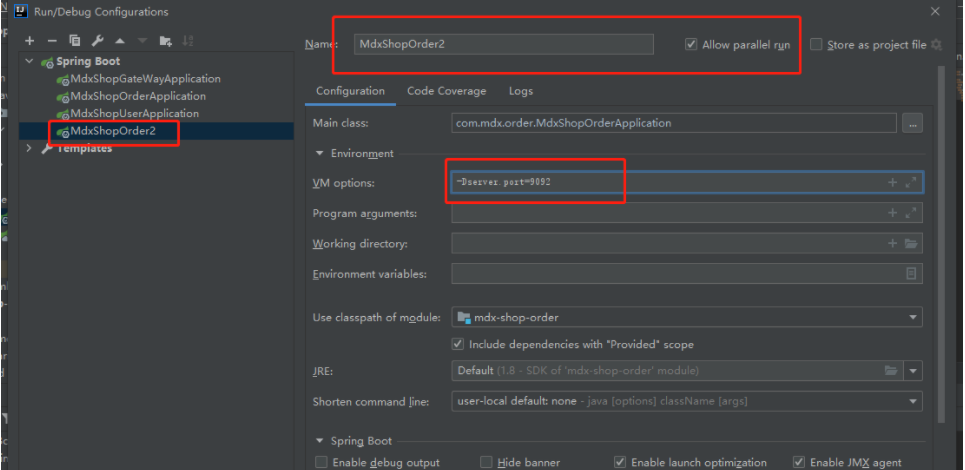The width and height of the screenshot is (965, 470).
Task: Browse for Working directory folder
Action: pos(911,244)
